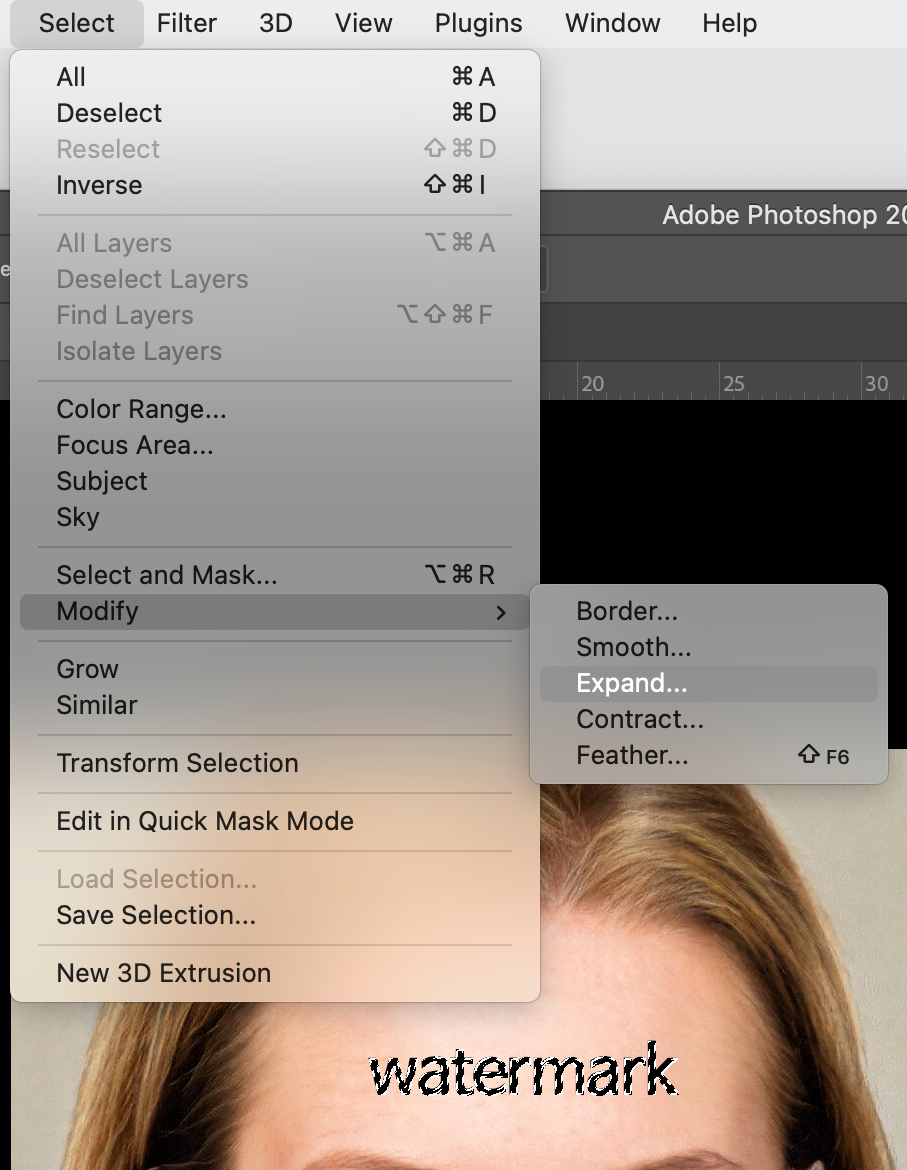Choose All from Select menu

point(274,77)
